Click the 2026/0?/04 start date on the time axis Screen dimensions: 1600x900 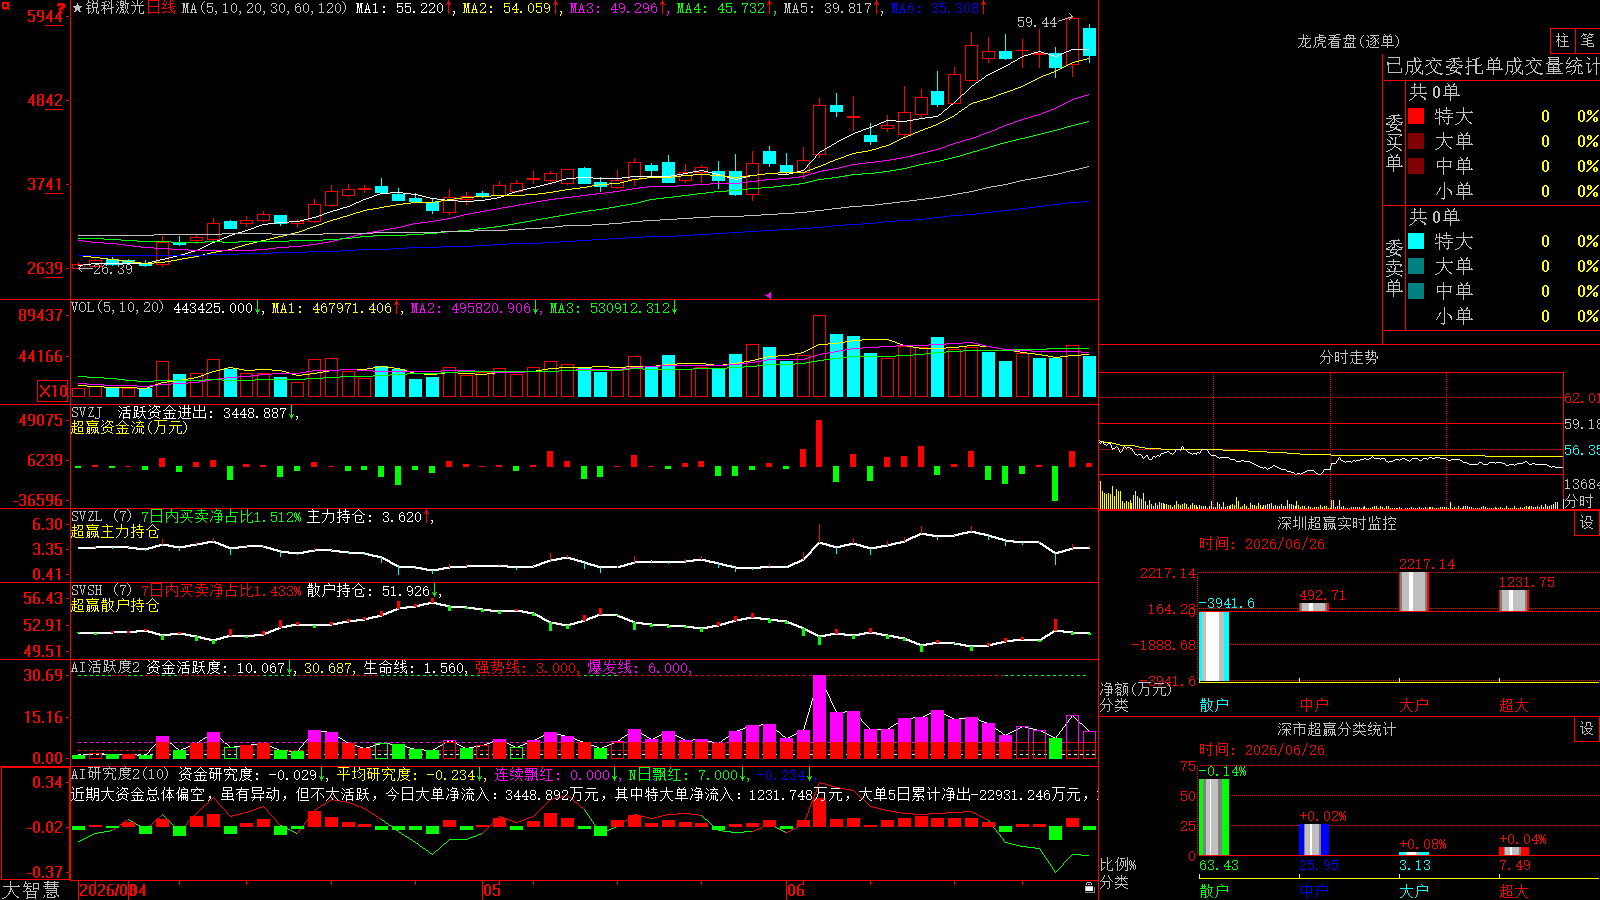[x=112, y=890]
